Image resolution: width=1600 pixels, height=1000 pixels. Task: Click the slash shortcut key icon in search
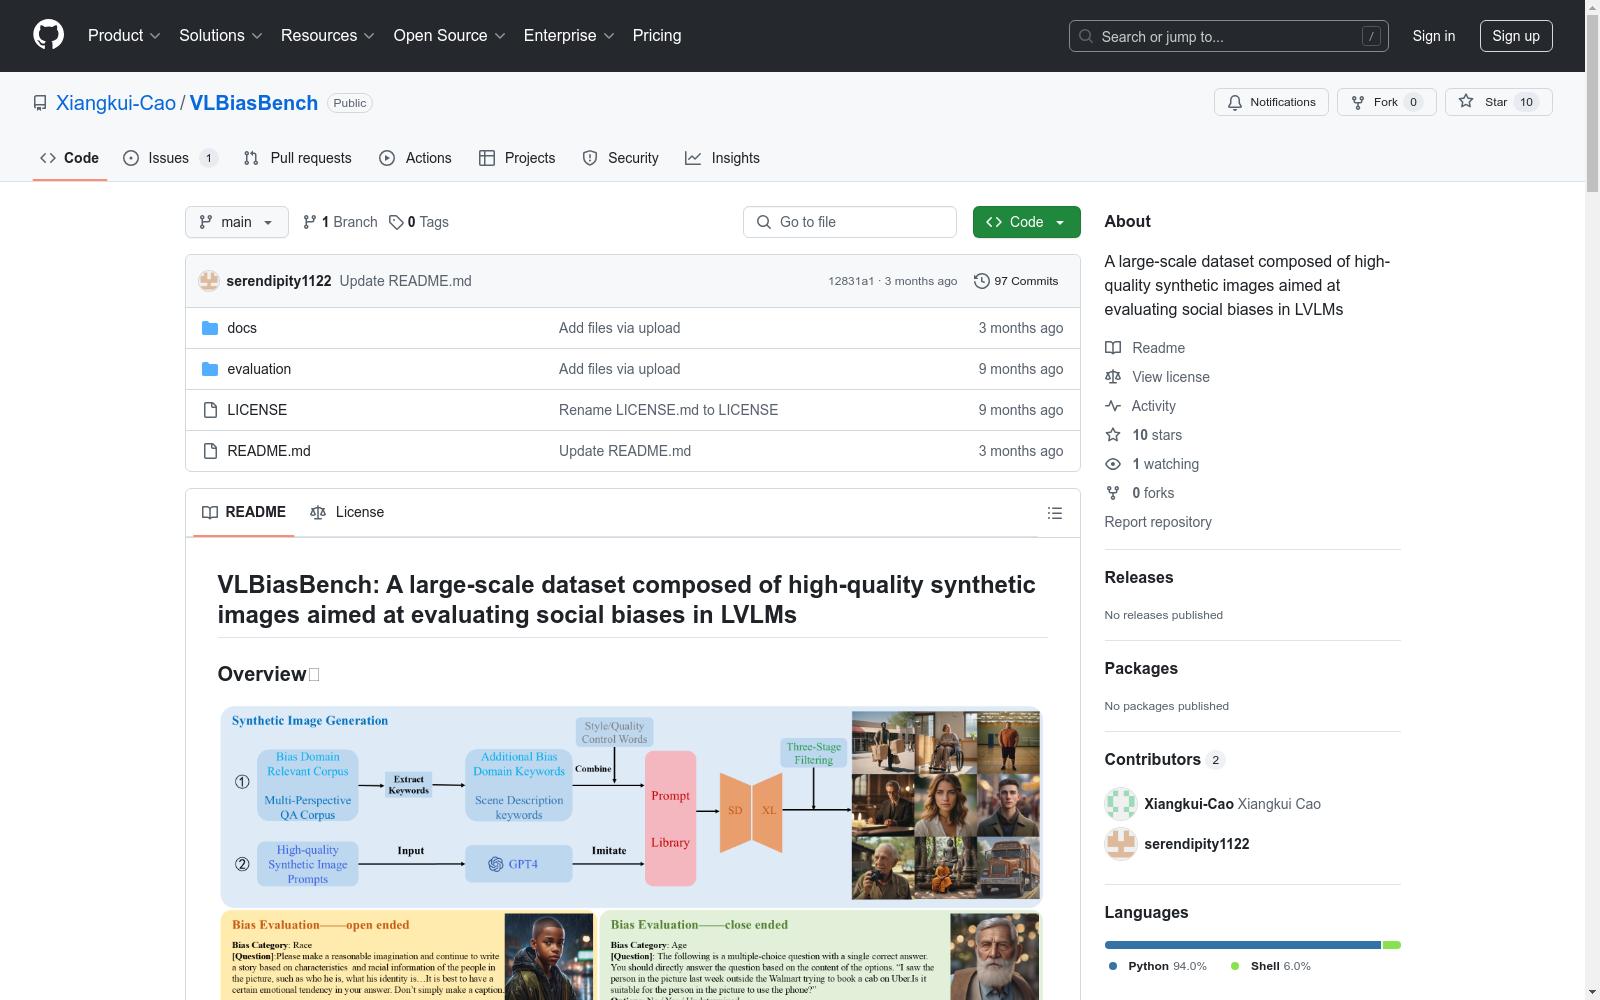point(1371,36)
